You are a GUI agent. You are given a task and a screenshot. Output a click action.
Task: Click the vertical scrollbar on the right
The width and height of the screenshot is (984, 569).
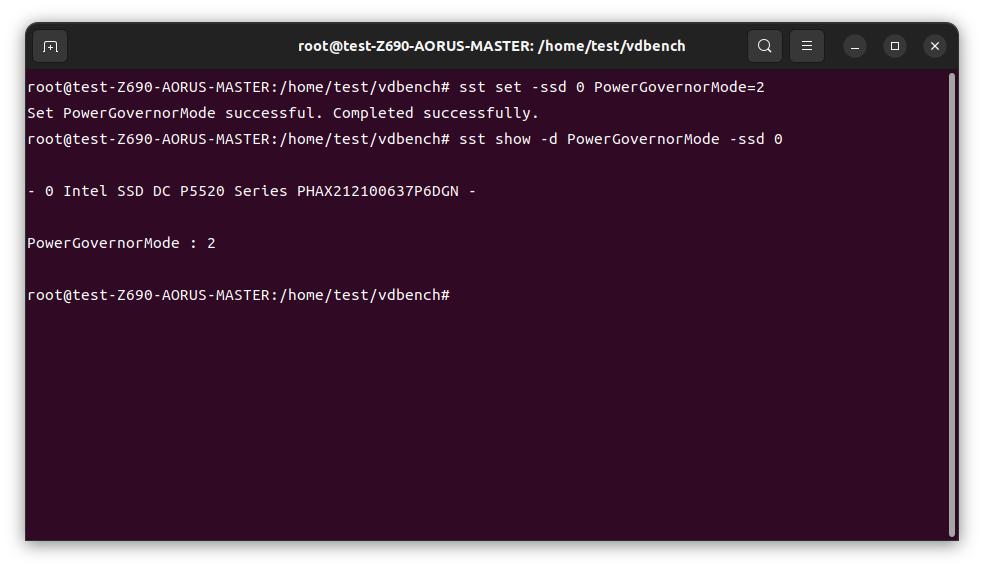click(x=951, y=300)
